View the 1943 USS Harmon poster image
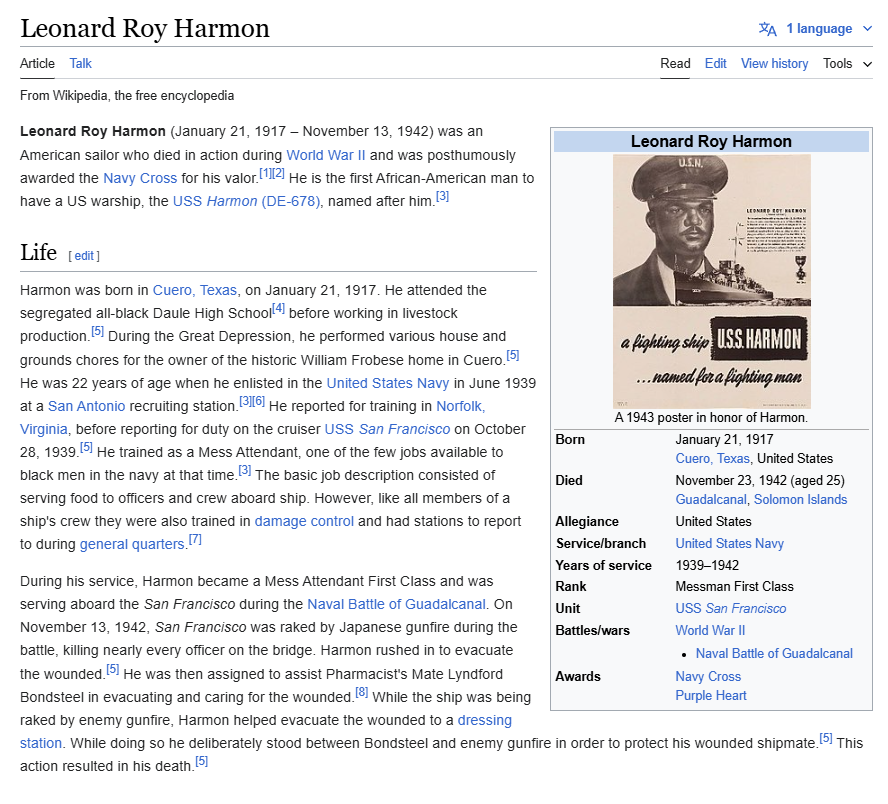The width and height of the screenshot is (888, 804). (x=712, y=281)
